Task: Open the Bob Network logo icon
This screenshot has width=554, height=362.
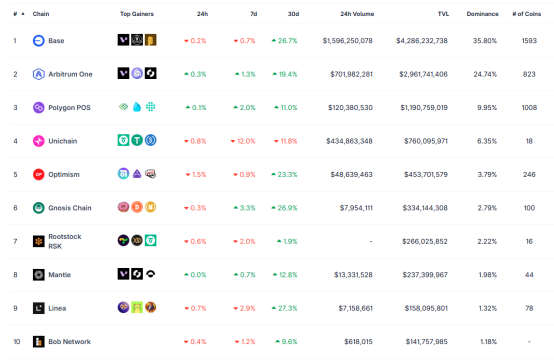Action: pos(39,342)
